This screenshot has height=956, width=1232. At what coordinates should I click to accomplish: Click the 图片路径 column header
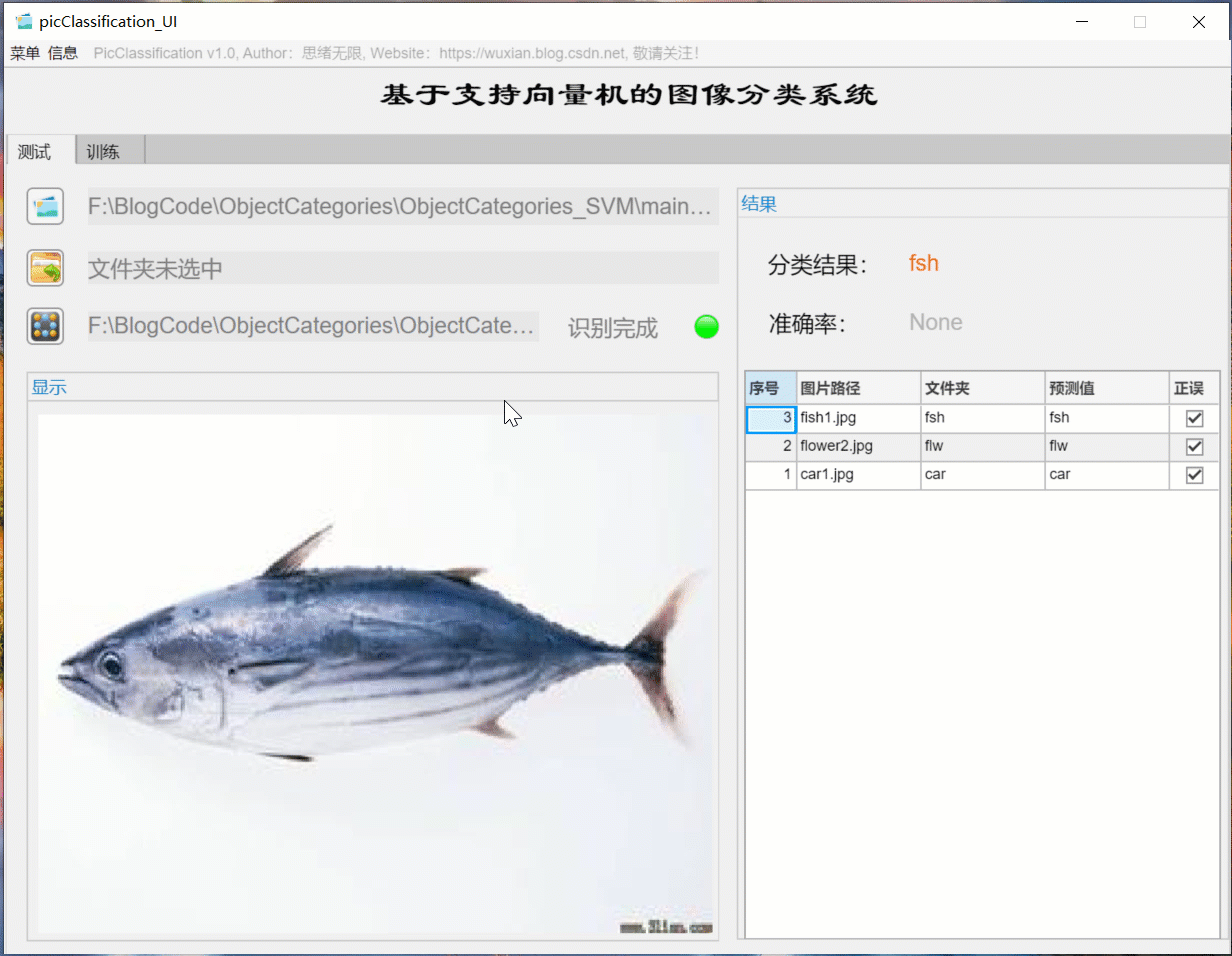pyautogui.click(x=859, y=388)
